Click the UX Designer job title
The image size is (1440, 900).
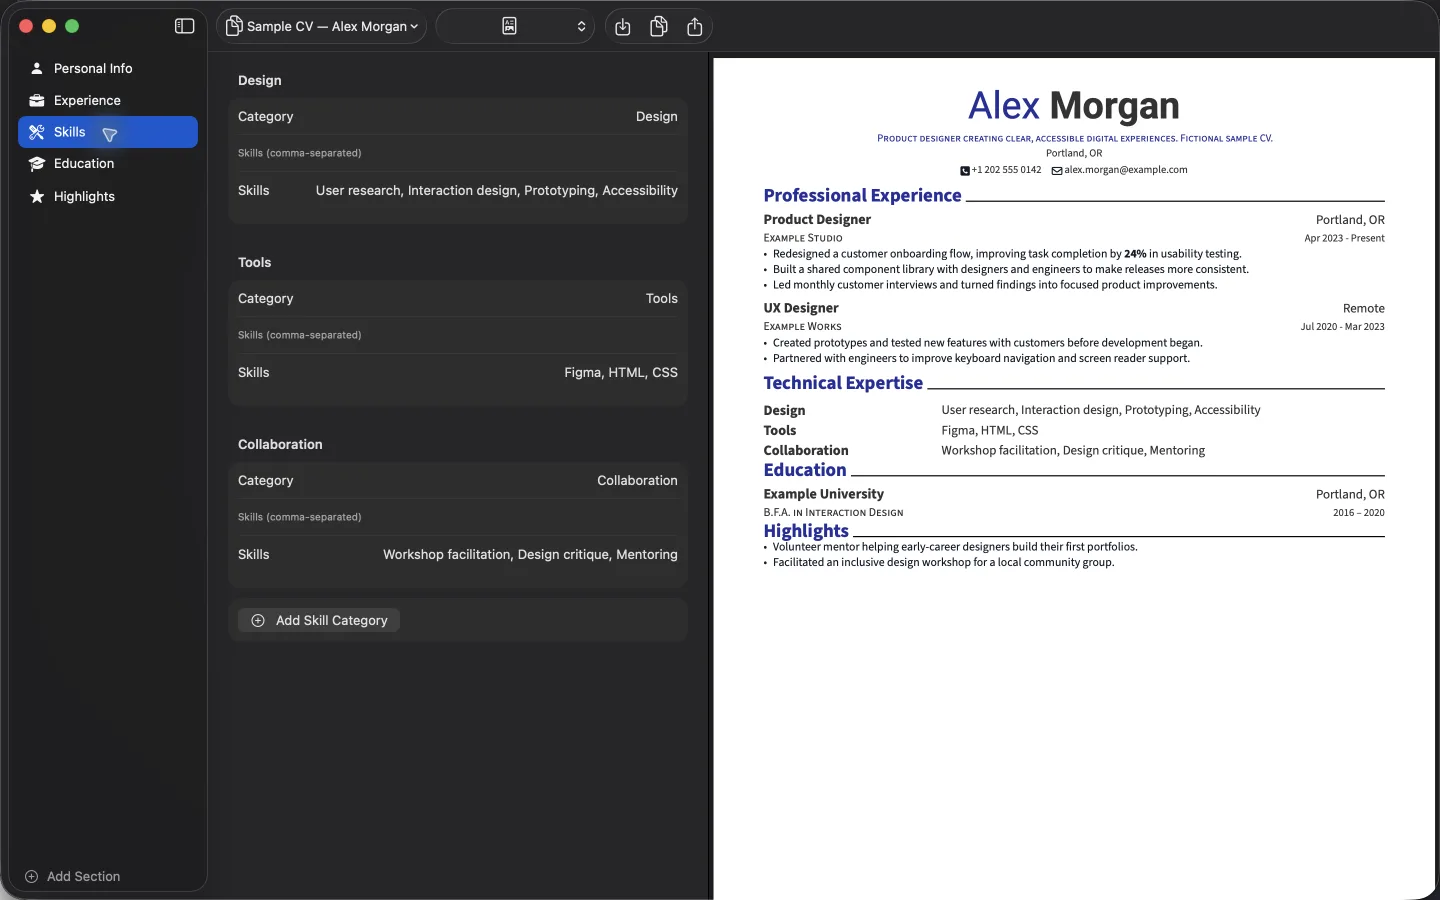coord(801,308)
